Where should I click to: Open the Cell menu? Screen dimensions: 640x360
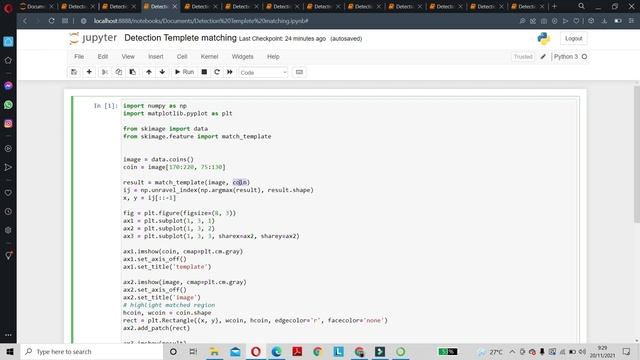click(182, 57)
